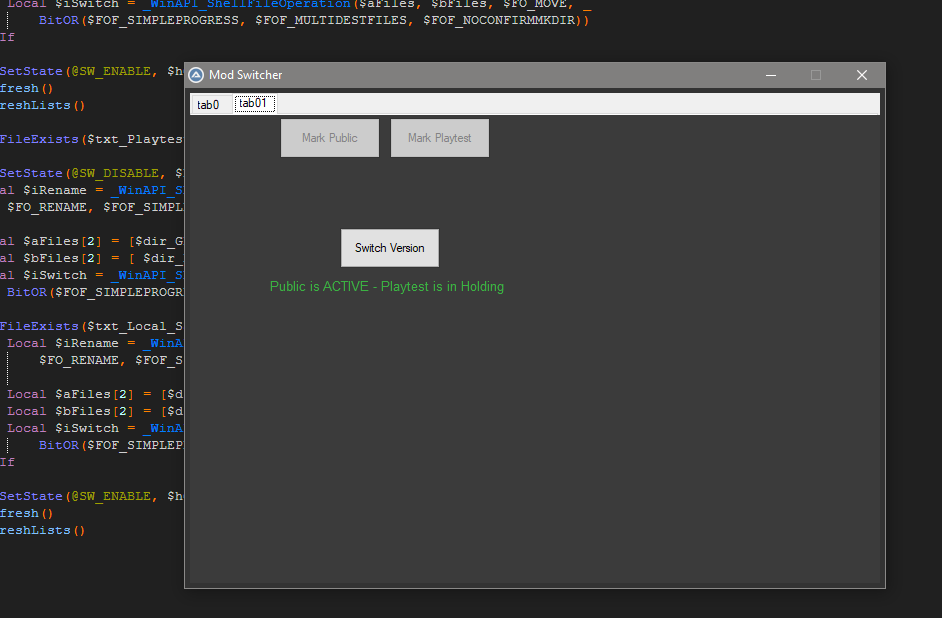Click the Switch Version button
Viewport: 942px width, 618px height.
point(390,248)
